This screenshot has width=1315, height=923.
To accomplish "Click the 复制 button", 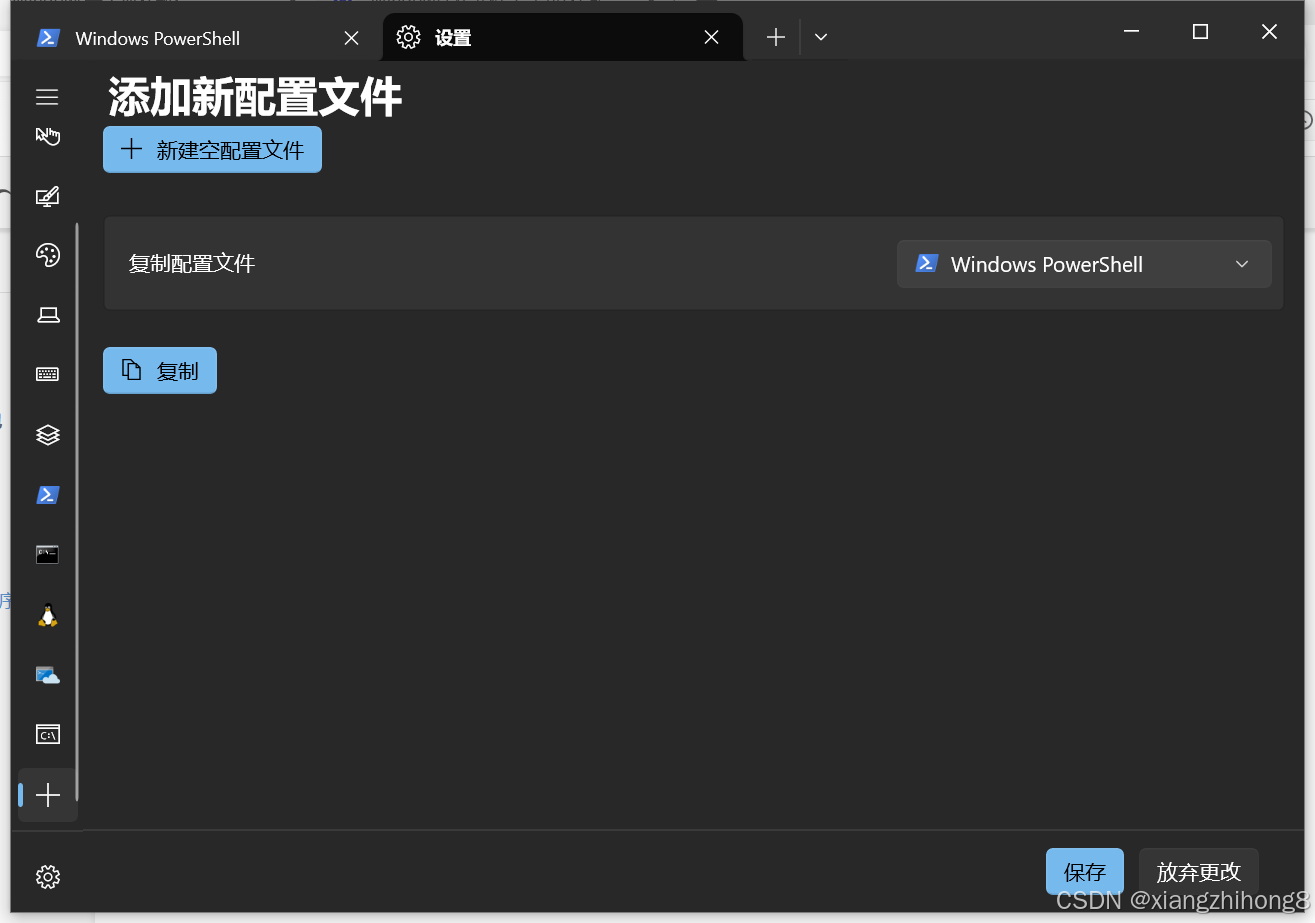I will click(160, 370).
